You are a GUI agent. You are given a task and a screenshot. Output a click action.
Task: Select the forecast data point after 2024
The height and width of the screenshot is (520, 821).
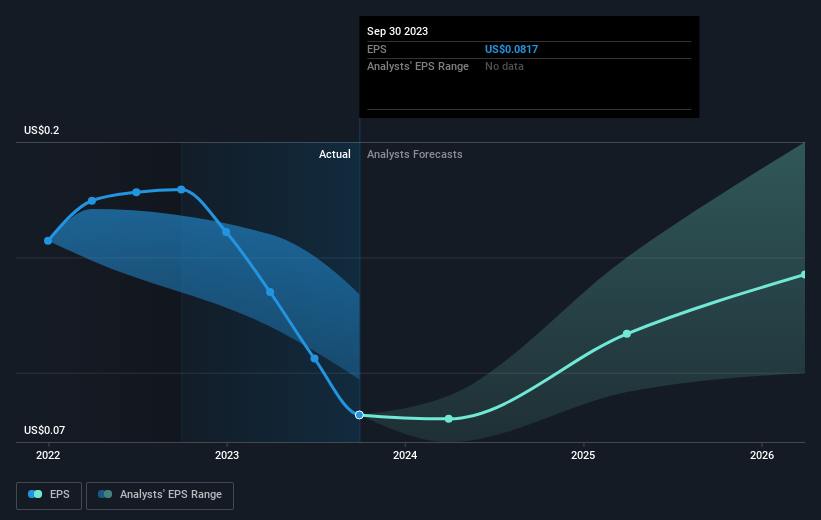[449, 419]
